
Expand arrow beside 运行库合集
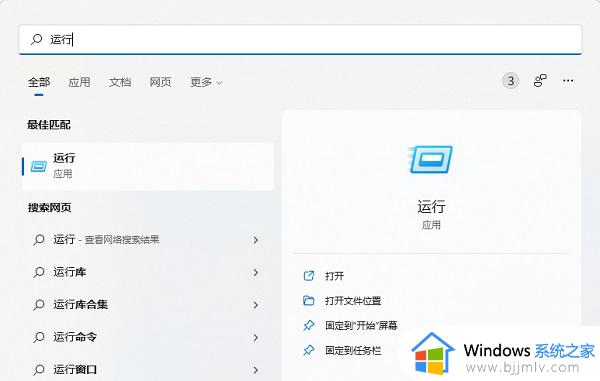(x=256, y=305)
